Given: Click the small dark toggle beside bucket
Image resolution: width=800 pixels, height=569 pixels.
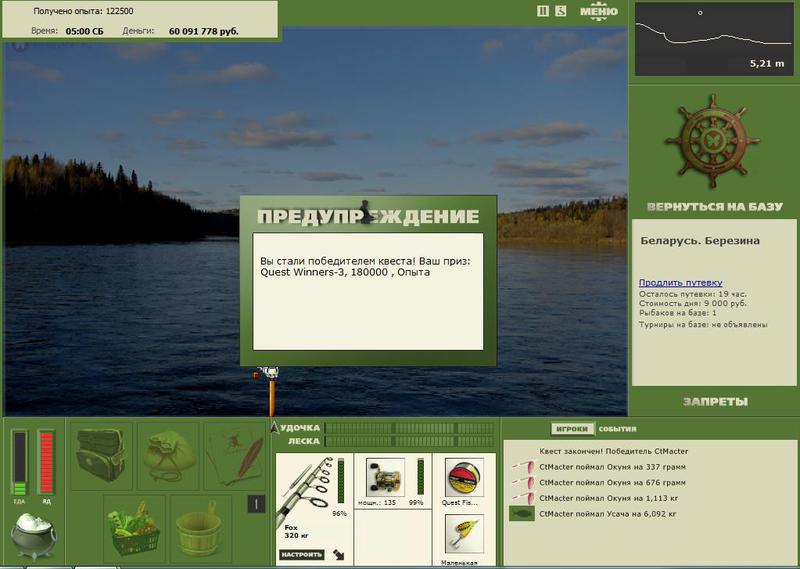Looking at the screenshot, I should tap(256, 504).
